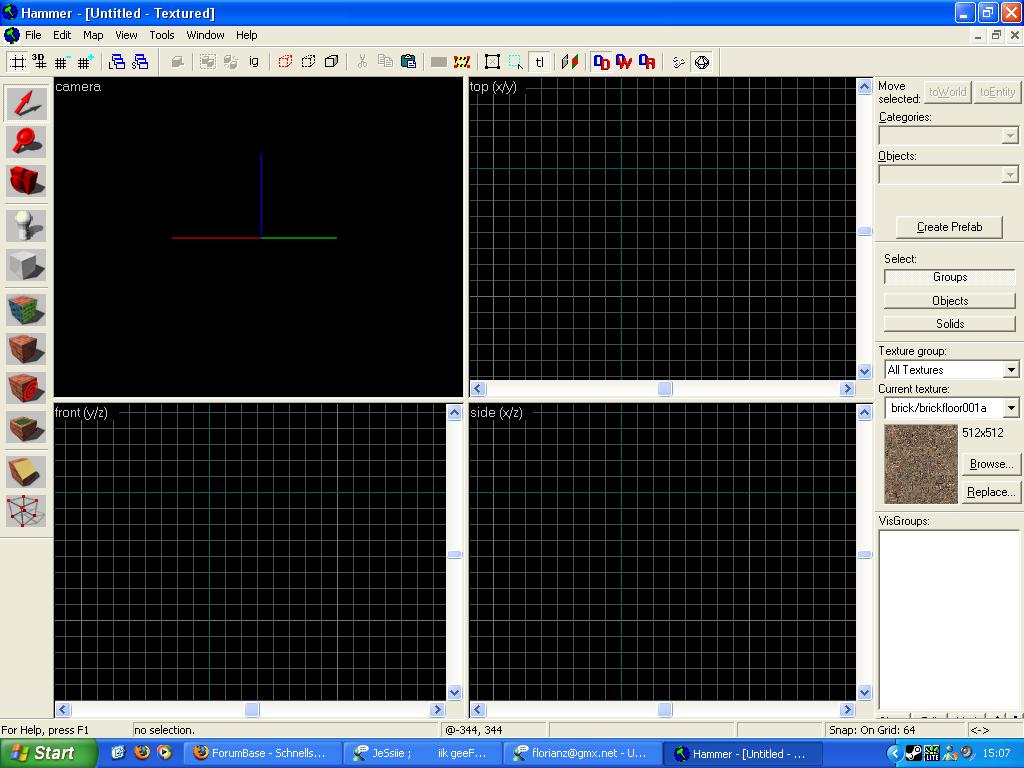This screenshot has height=768, width=1024.
Task: Toggle radius culling sphere icon
Action: (x=702, y=62)
